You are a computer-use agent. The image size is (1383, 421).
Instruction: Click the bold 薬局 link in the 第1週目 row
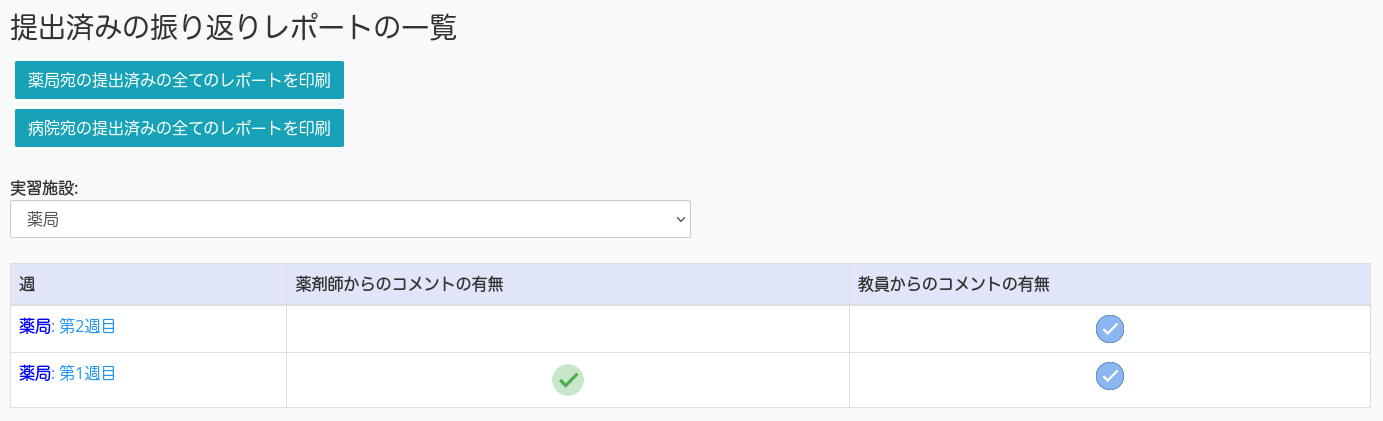(35, 373)
